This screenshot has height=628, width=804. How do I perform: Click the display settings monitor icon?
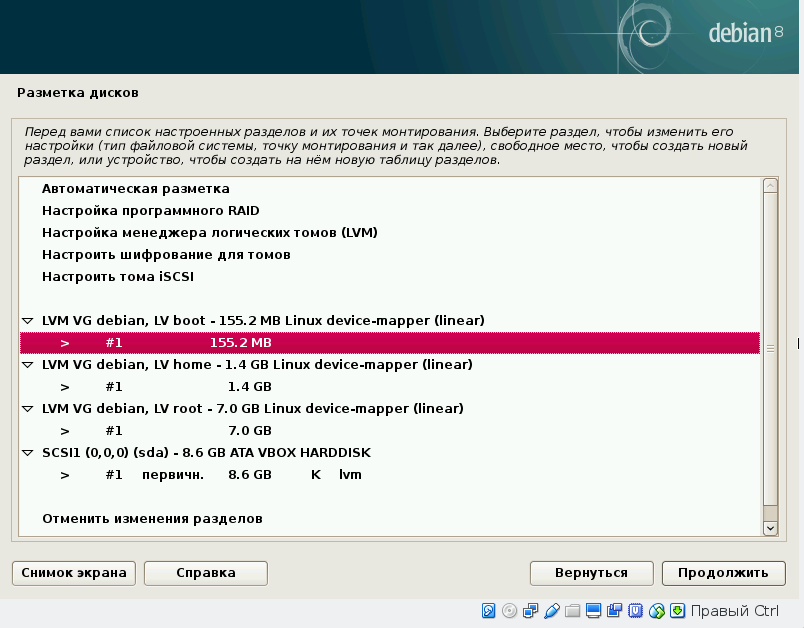tap(594, 611)
